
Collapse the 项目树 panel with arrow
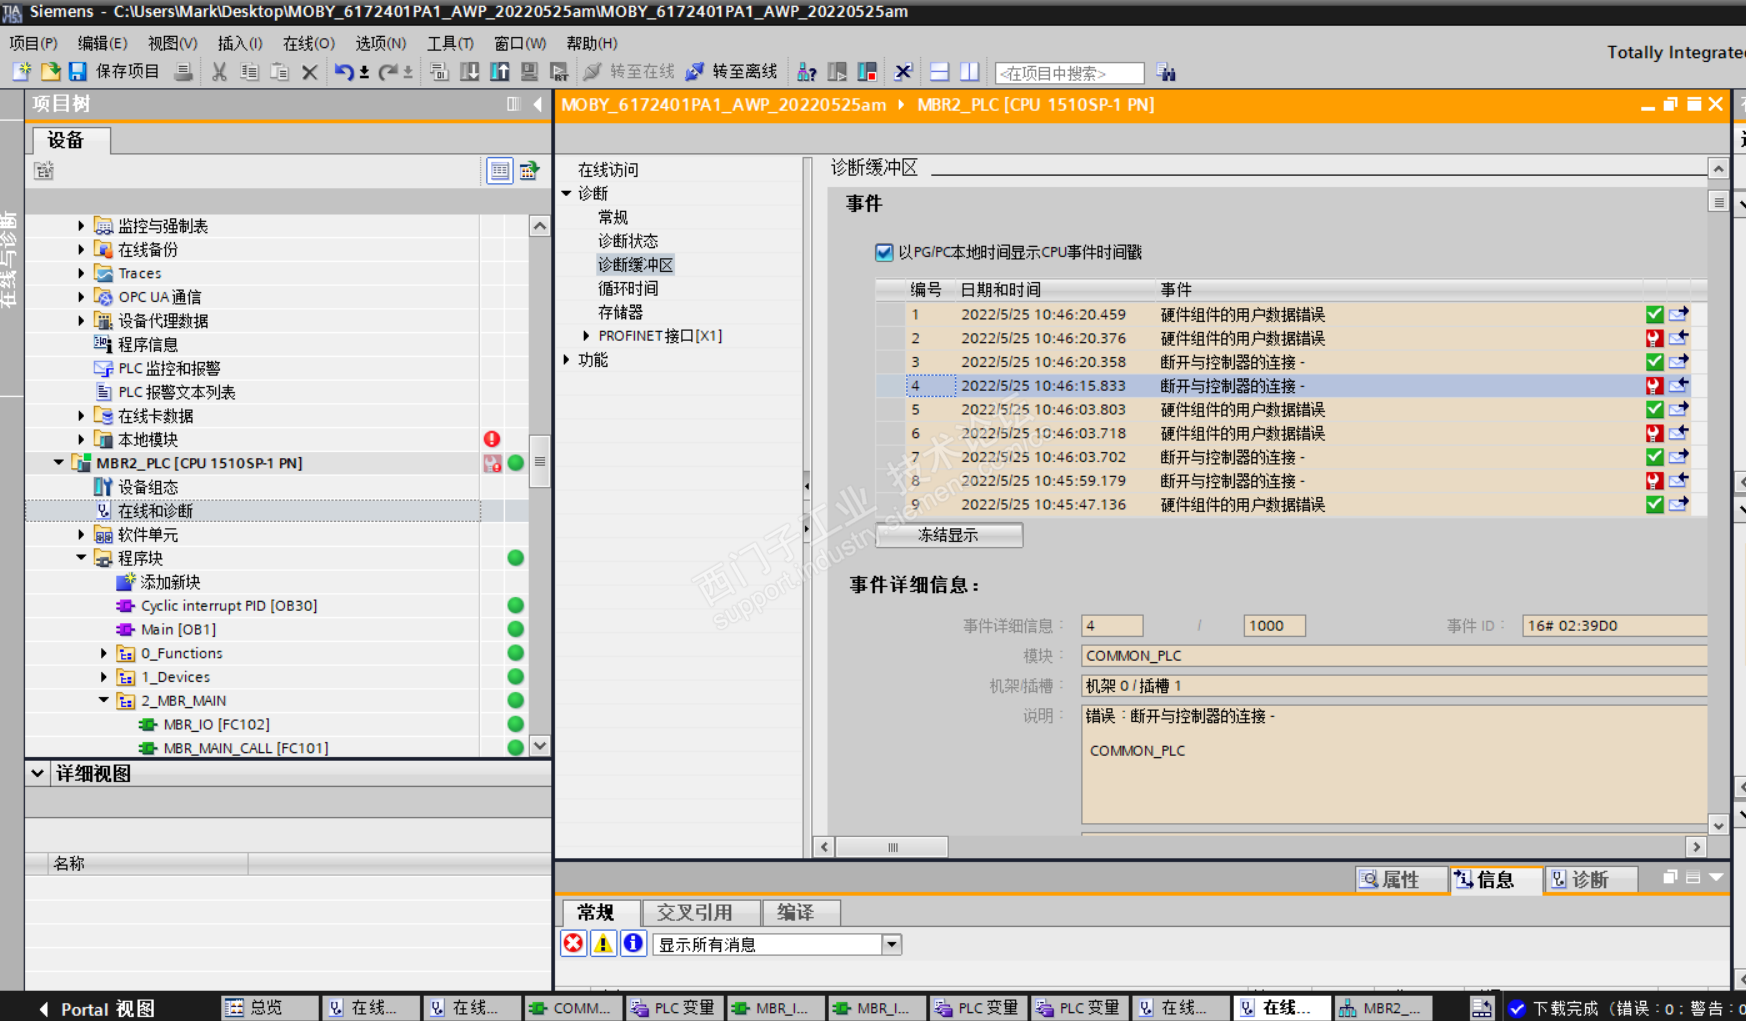(x=538, y=104)
